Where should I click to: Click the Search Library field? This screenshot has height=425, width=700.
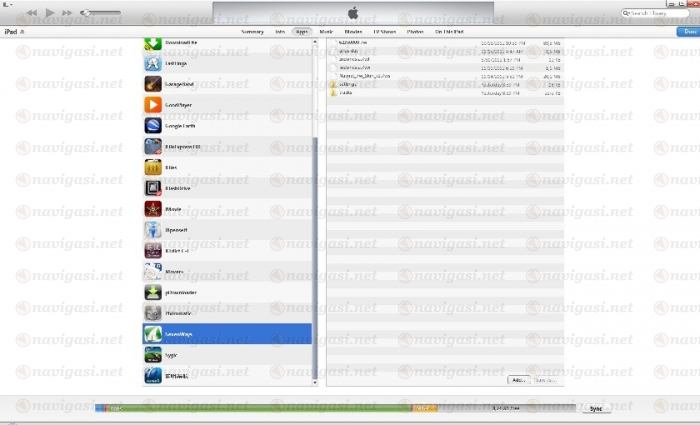[x=659, y=13]
